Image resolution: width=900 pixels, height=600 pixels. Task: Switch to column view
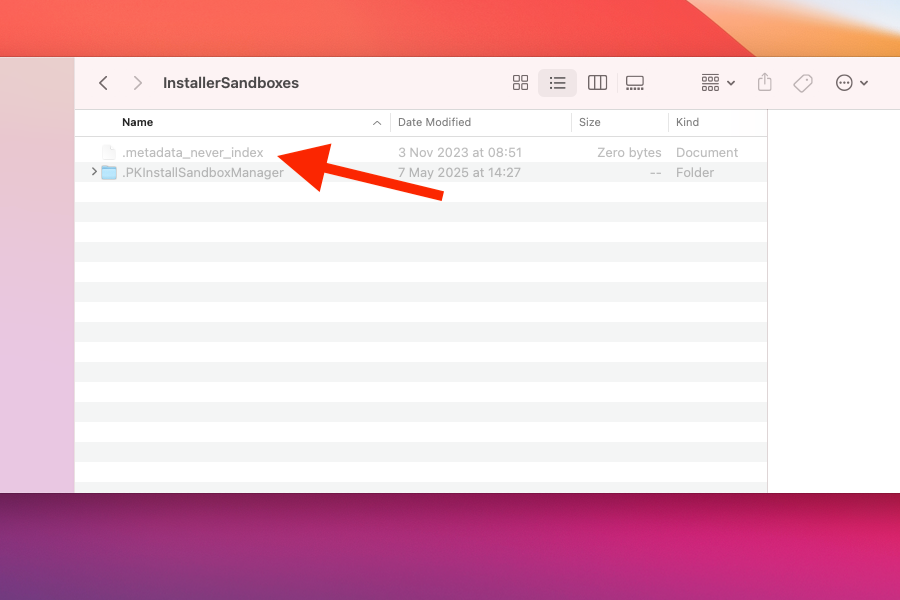click(597, 83)
